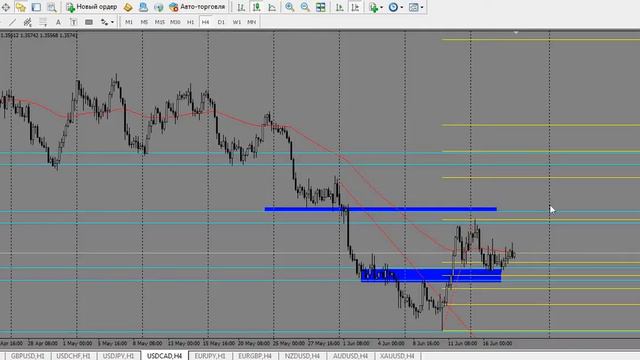Select the text label tool
This screenshot has height=360, width=640.
click(73, 22)
